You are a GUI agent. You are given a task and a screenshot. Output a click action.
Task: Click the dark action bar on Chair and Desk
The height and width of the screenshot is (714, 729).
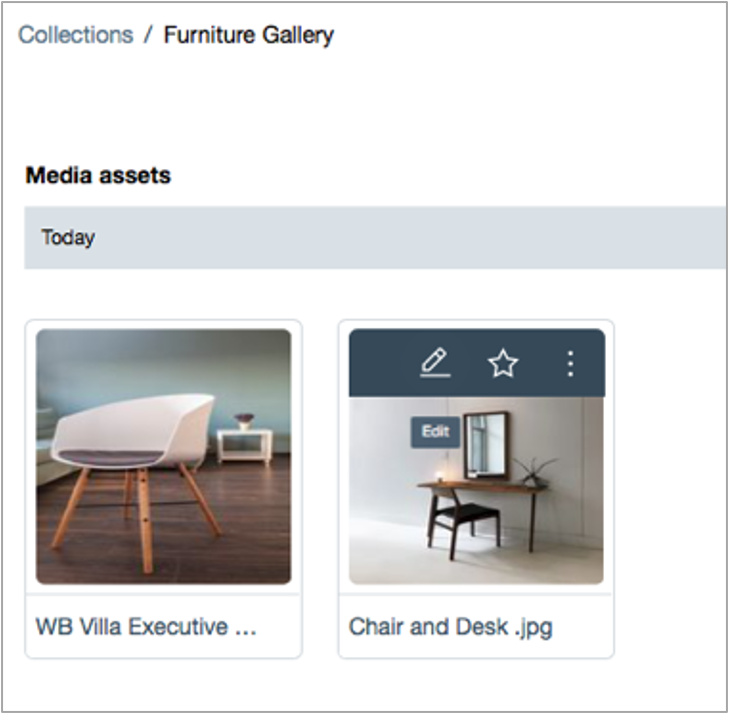(477, 363)
